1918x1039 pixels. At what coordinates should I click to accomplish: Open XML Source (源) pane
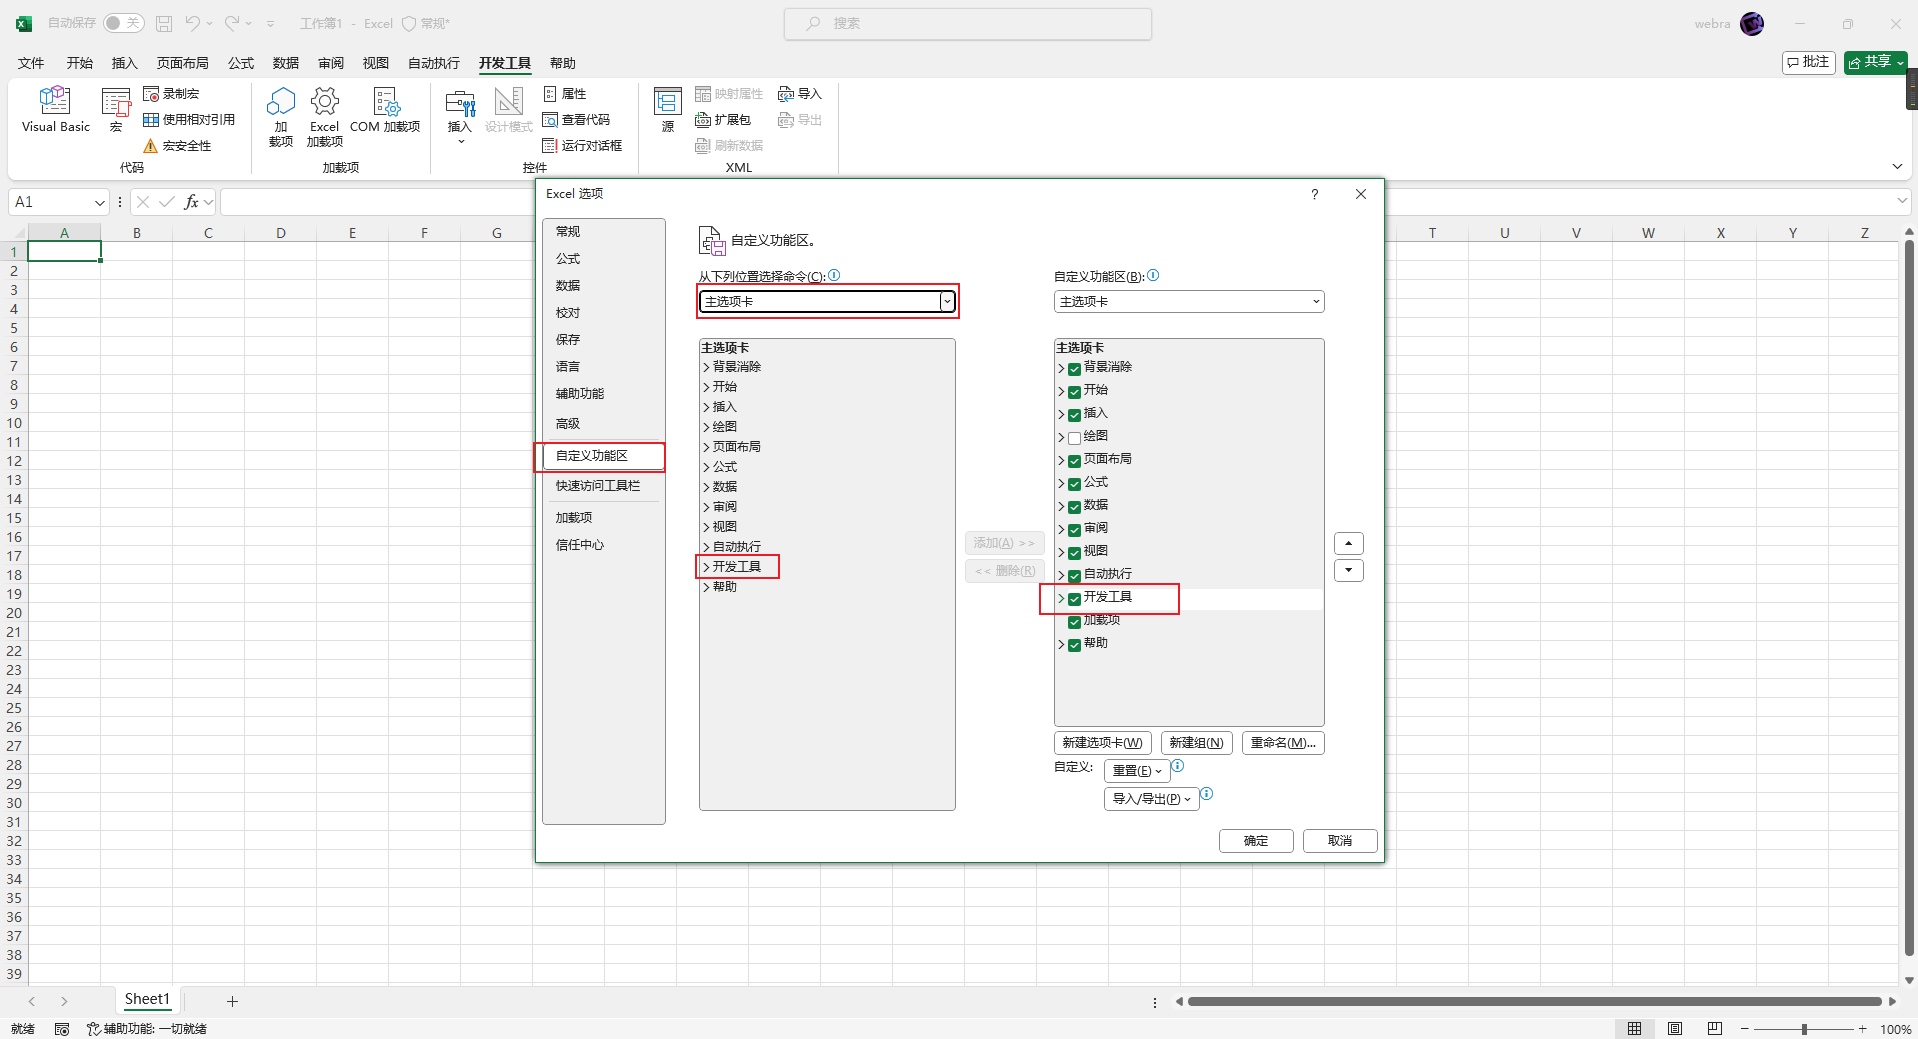[668, 110]
